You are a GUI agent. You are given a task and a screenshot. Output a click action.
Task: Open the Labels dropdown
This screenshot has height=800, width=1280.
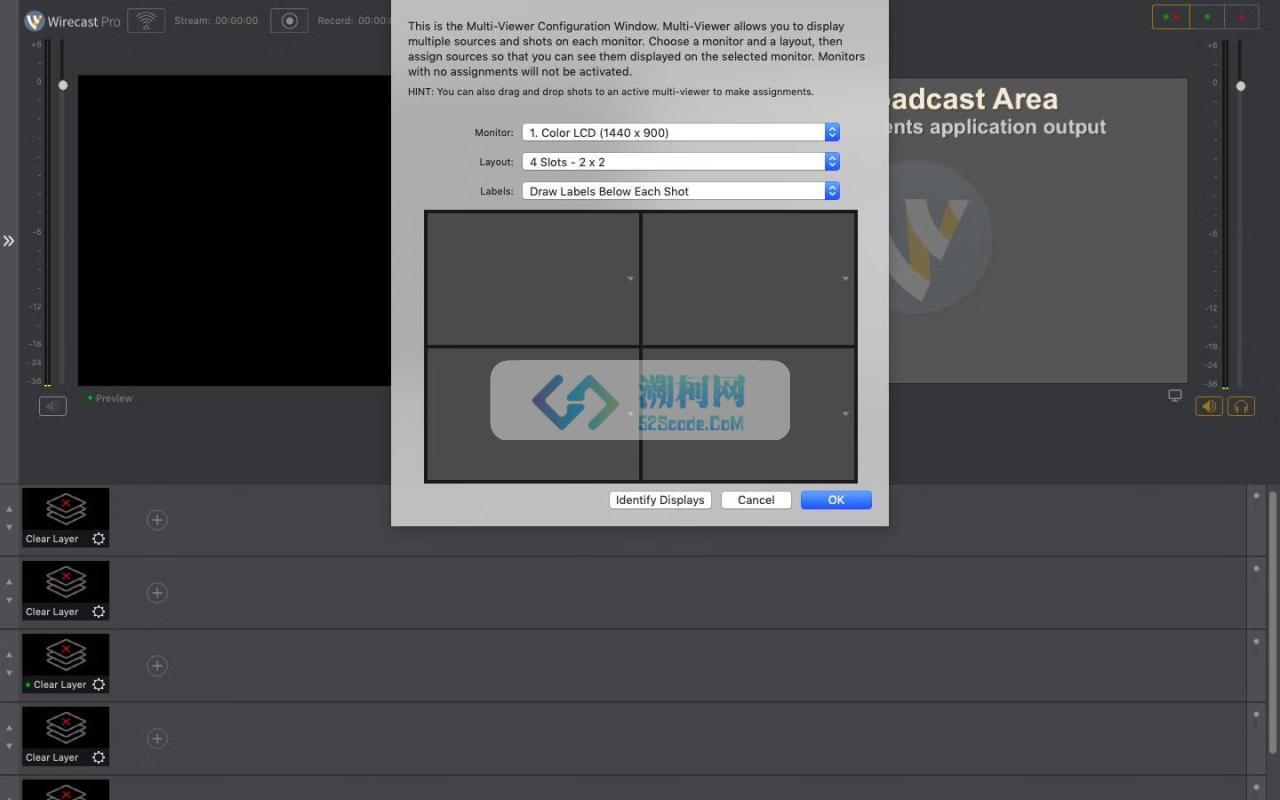point(681,191)
